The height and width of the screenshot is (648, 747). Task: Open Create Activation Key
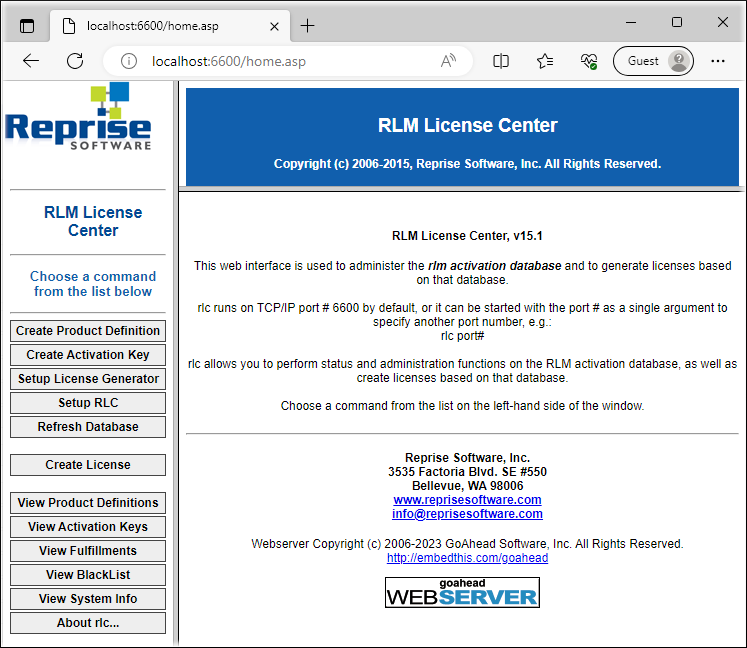88,354
